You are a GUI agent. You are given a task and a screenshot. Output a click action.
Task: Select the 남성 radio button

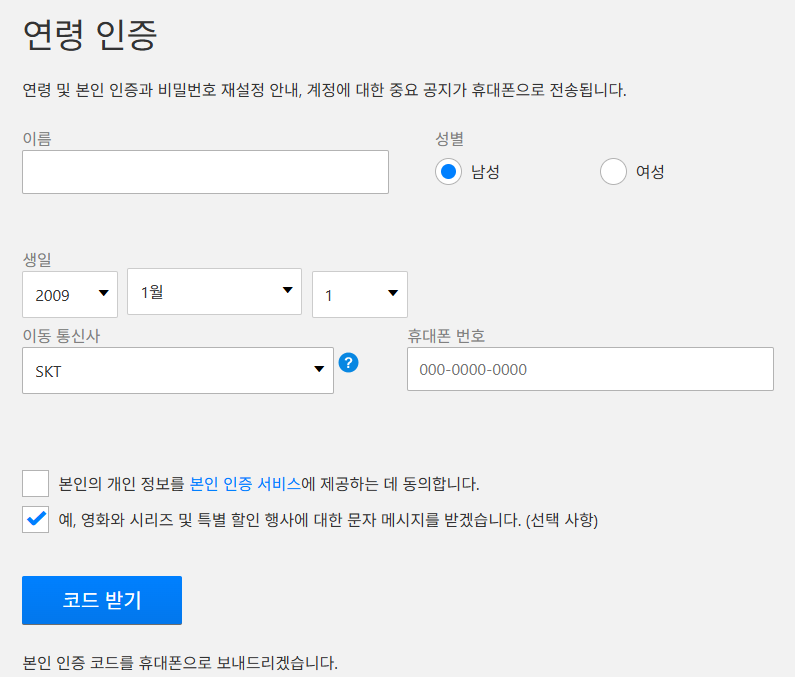click(x=448, y=171)
